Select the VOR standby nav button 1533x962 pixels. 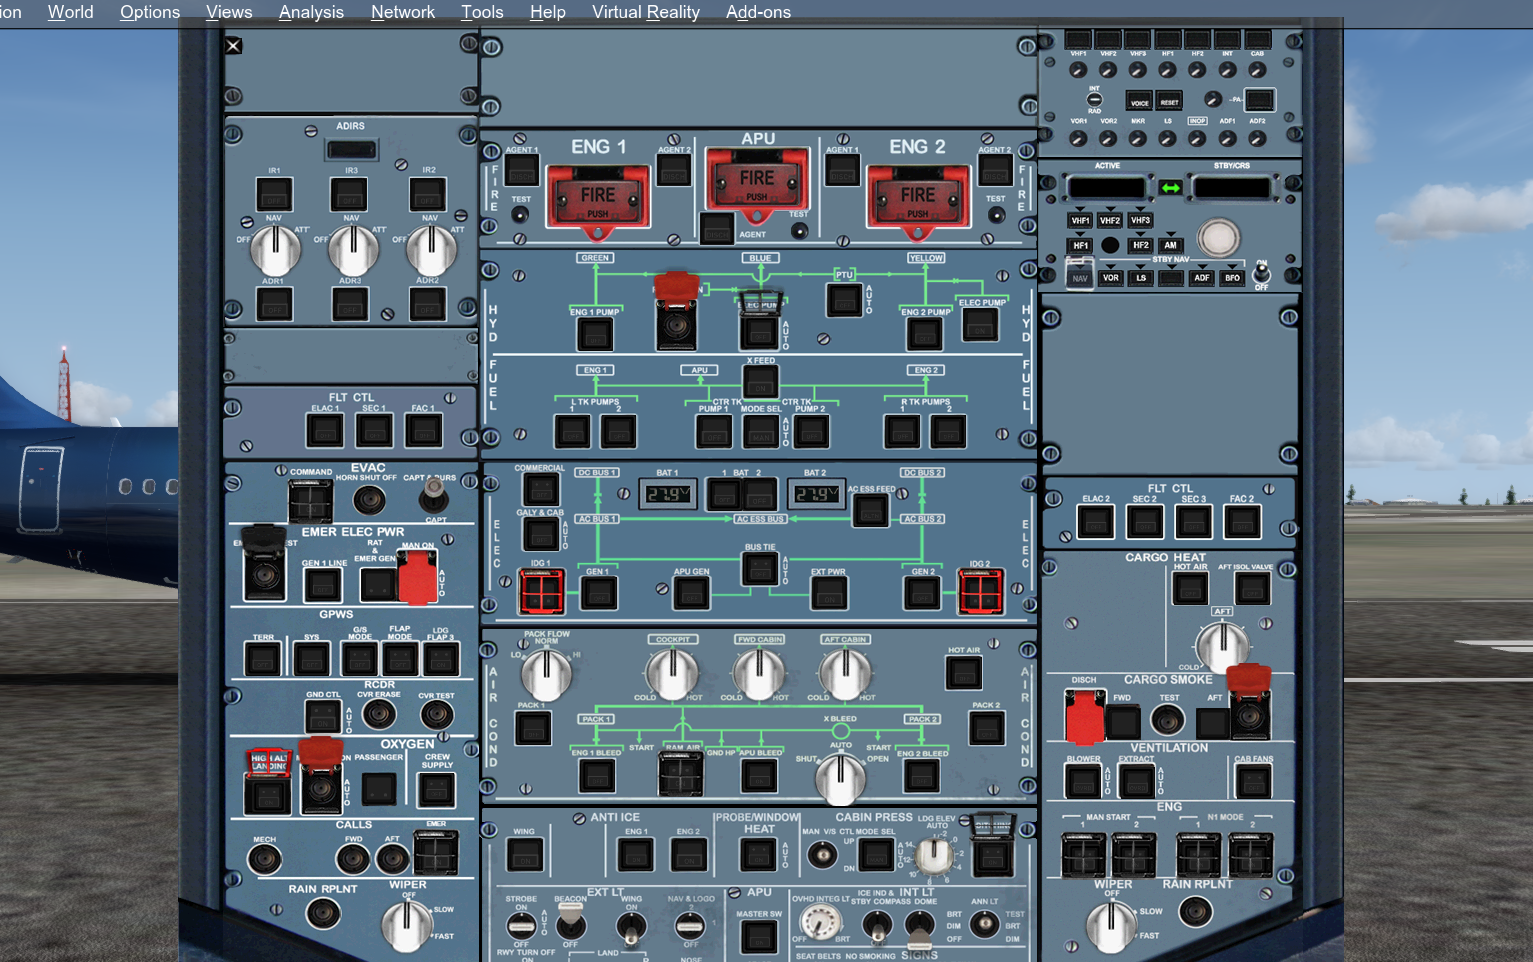1111,278
